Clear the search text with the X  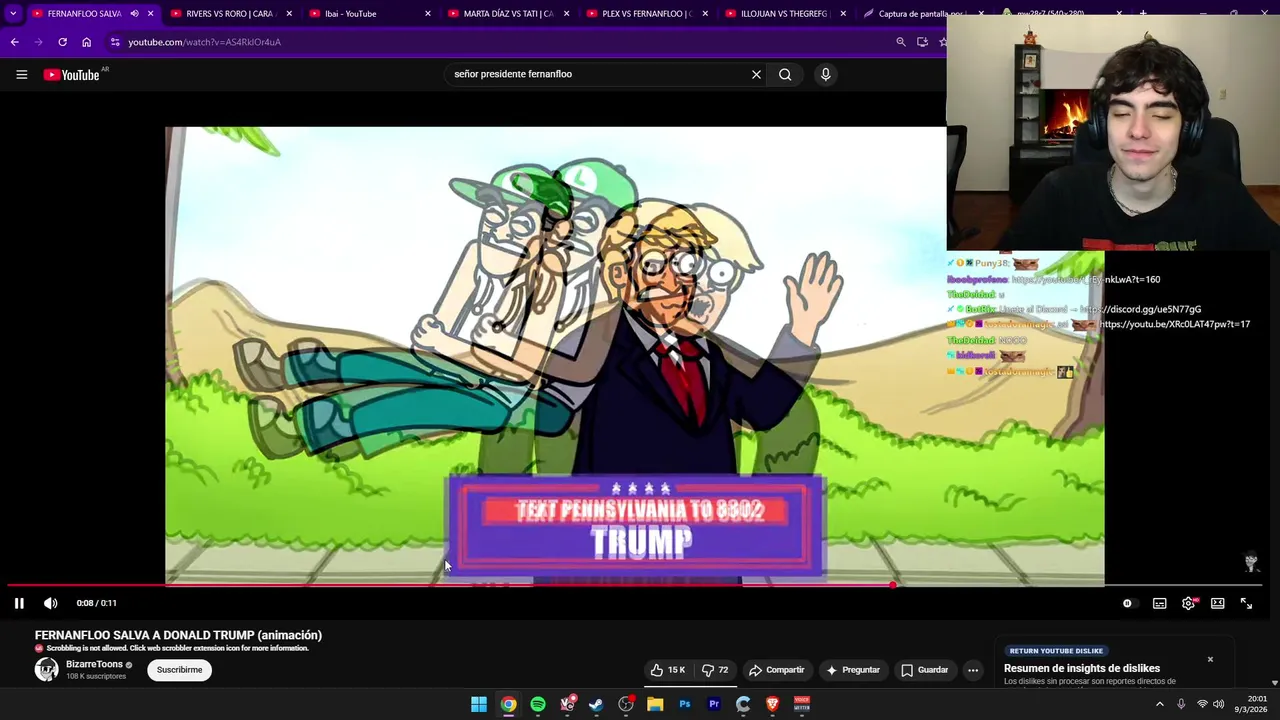pos(756,74)
